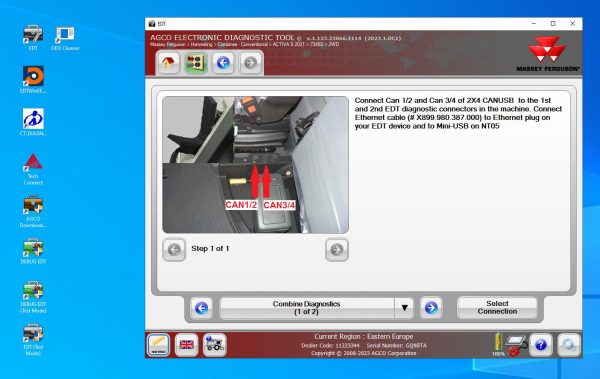Go to the EDT home screen icon

click(168, 62)
